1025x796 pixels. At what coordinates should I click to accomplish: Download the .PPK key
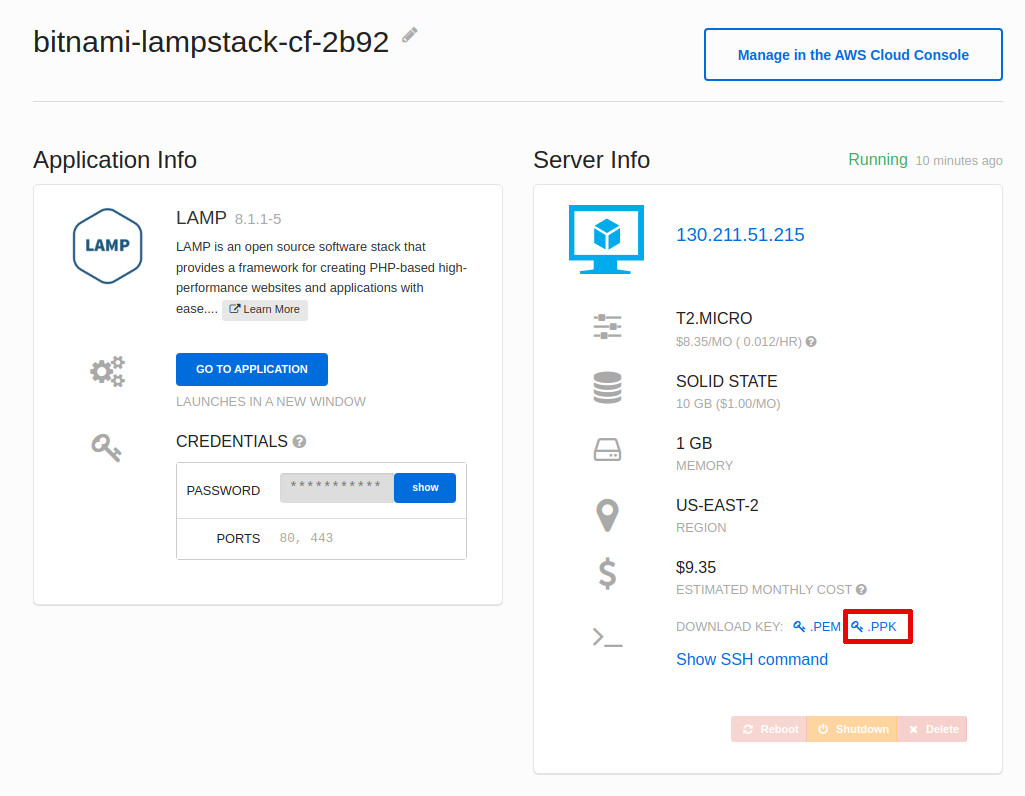pos(873,627)
